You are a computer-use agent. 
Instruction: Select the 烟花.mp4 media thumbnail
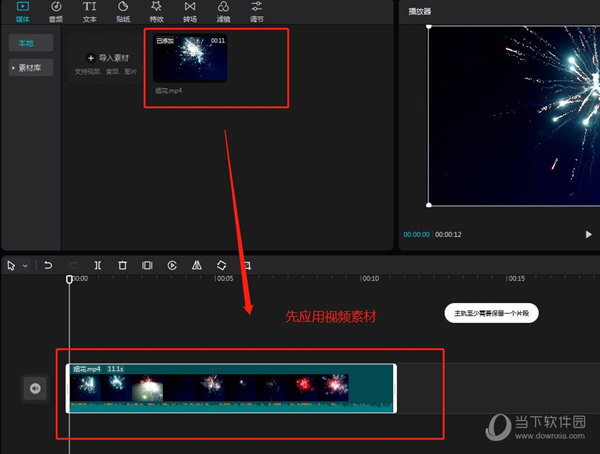pyautogui.click(x=190, y=59)
